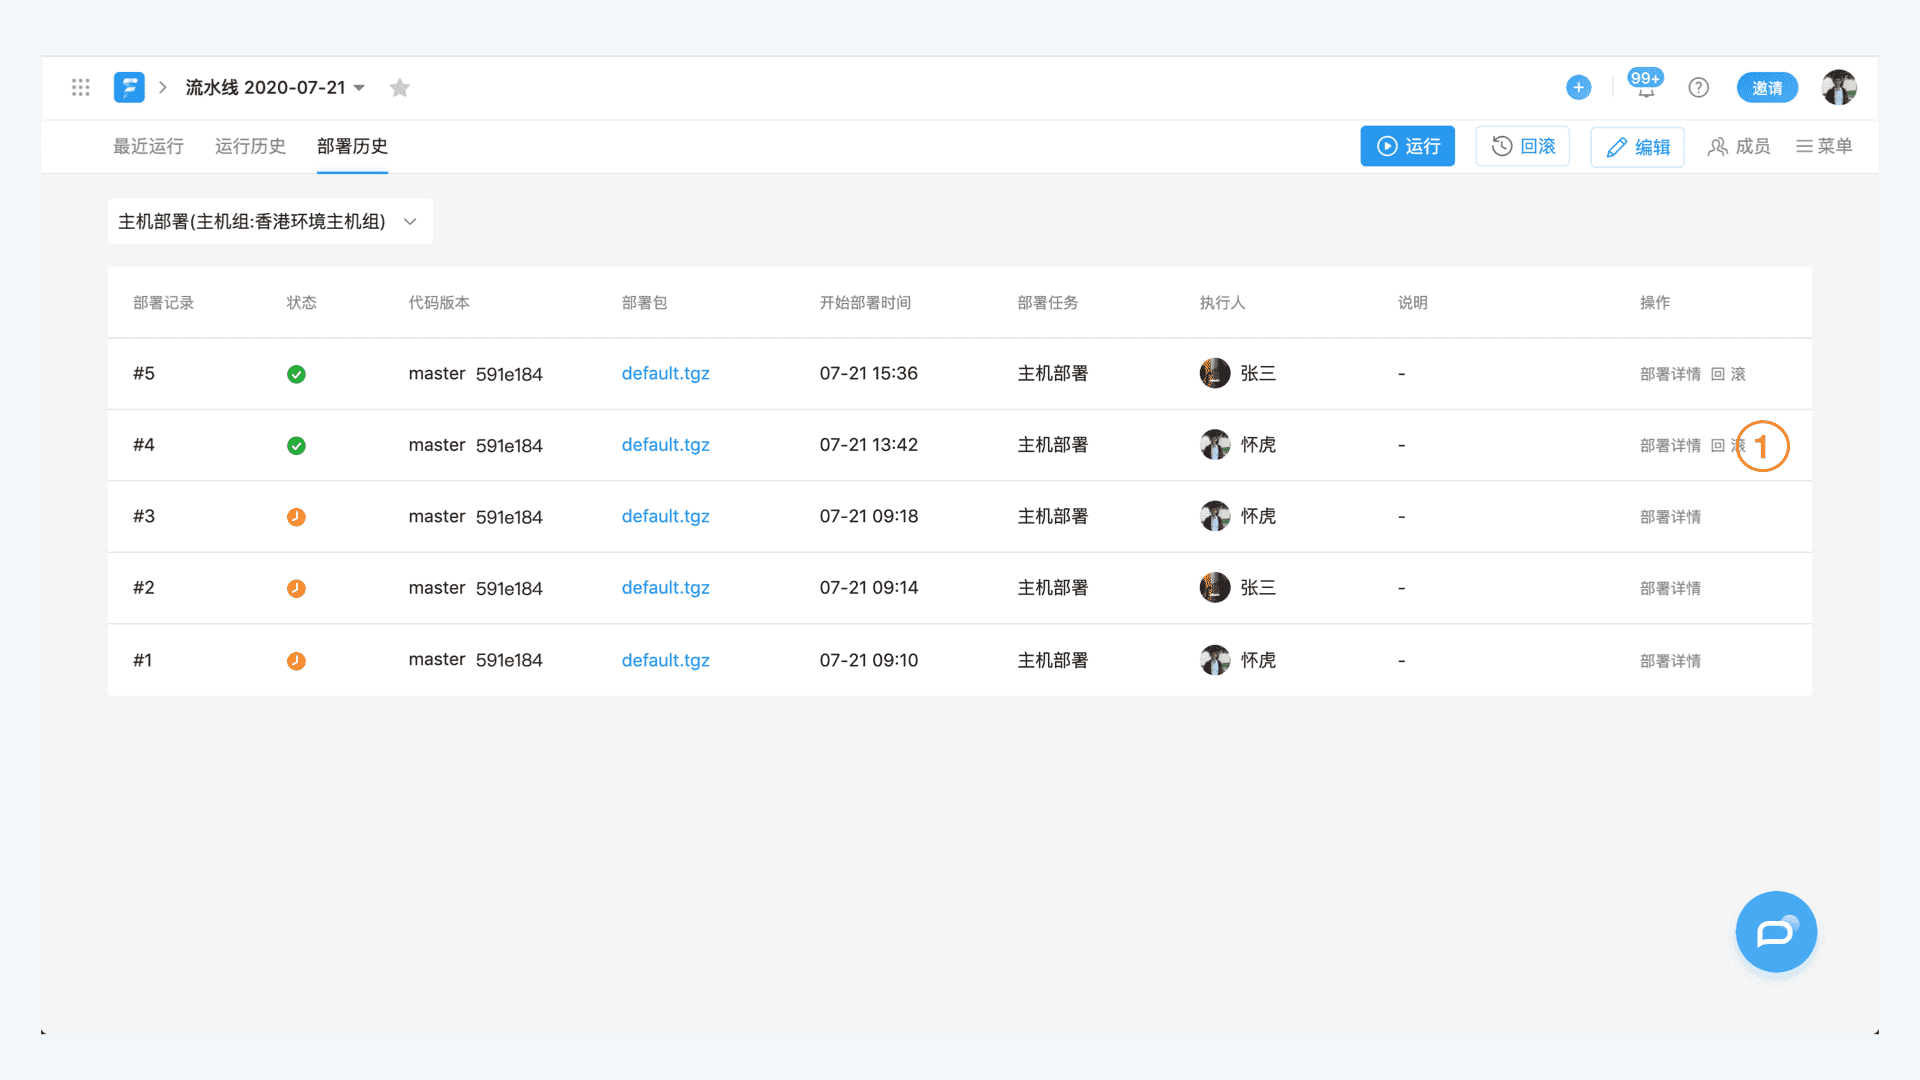Click the 成员 members button
The width and height of the screenshot is (1920, 1080).
[1739, 147]
